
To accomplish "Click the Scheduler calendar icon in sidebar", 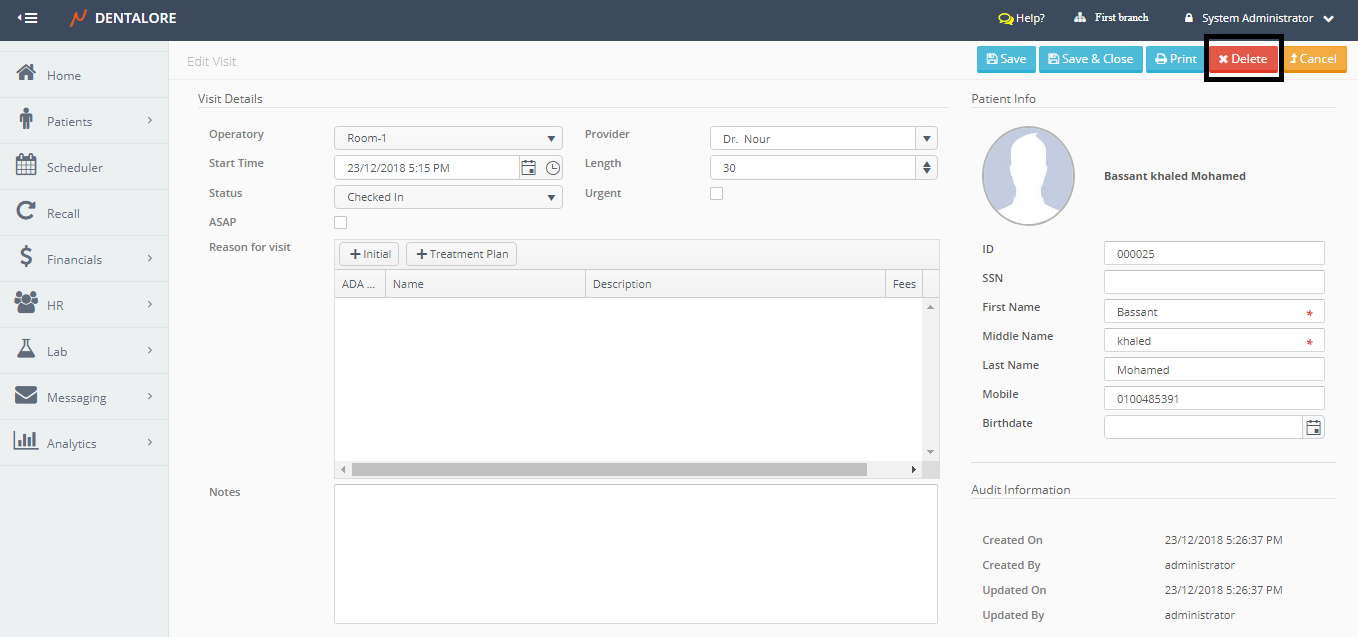I will 26,167.
